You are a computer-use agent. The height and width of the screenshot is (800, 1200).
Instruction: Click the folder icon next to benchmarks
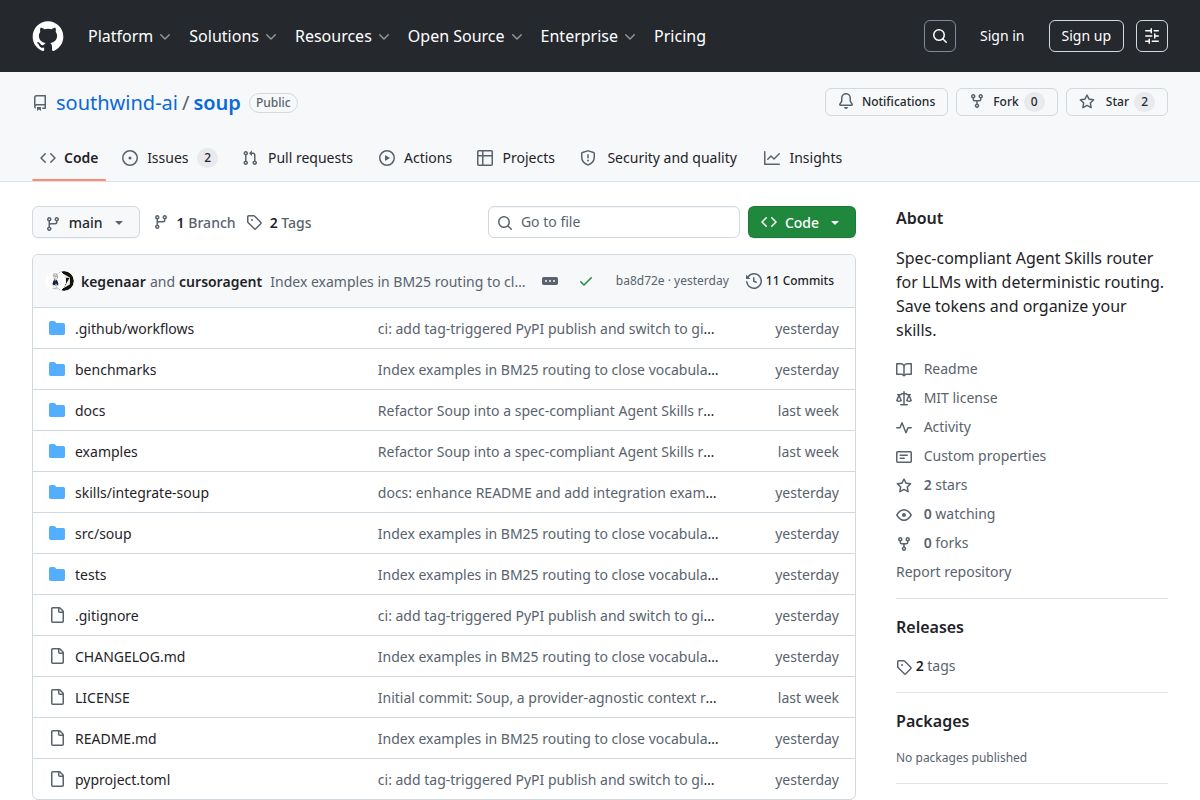point(57,370)
